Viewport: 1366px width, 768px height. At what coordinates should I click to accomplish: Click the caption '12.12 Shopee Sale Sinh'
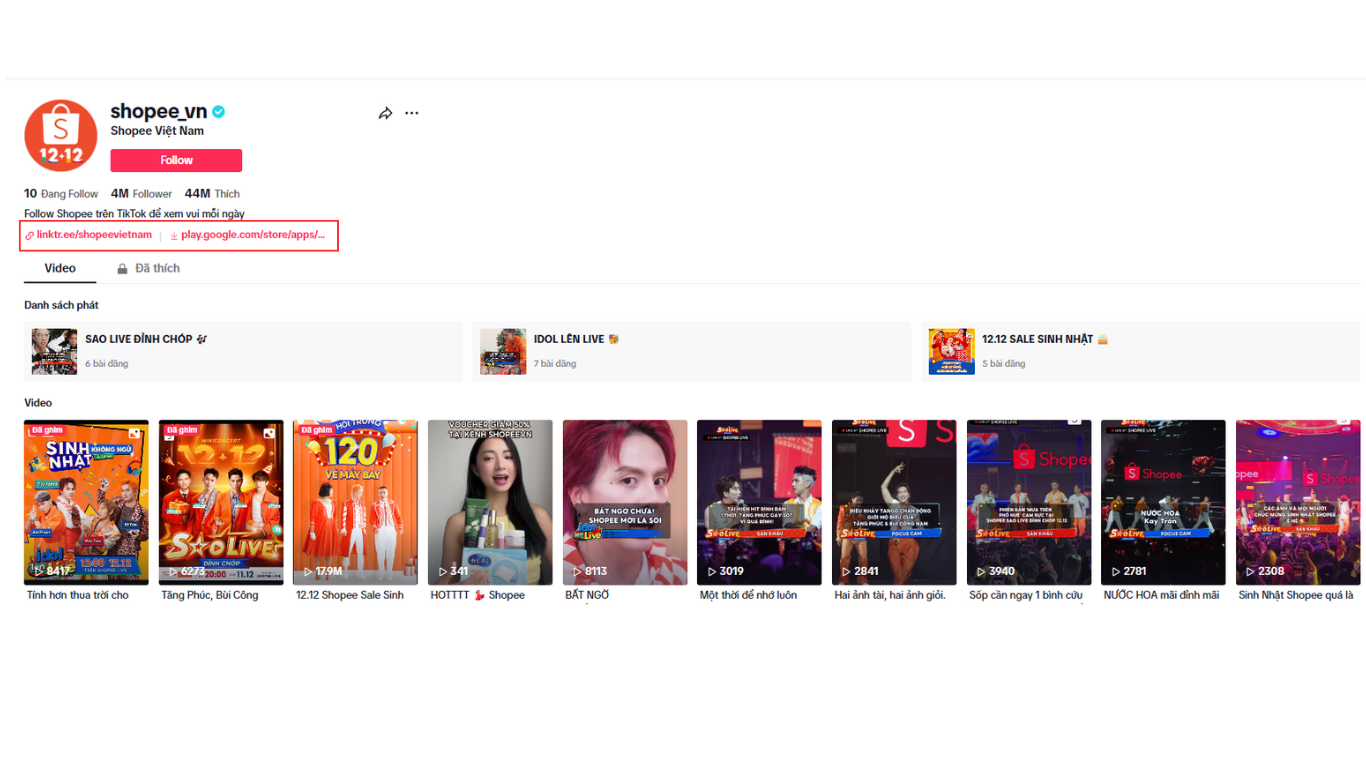(x=350, y=595)
